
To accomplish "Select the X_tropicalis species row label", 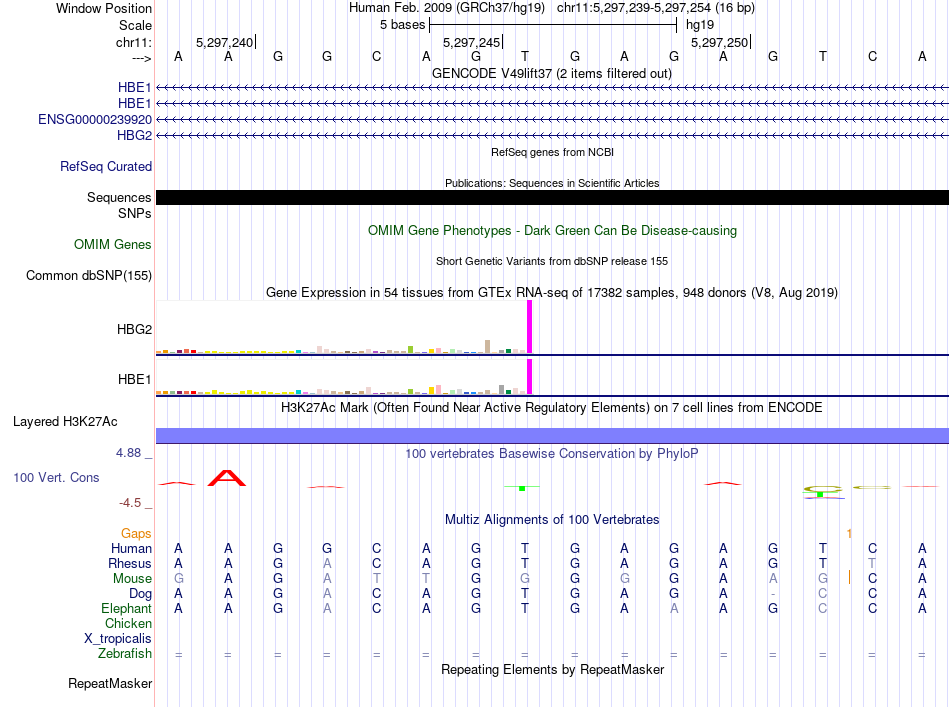I will [x=118, y=639].
